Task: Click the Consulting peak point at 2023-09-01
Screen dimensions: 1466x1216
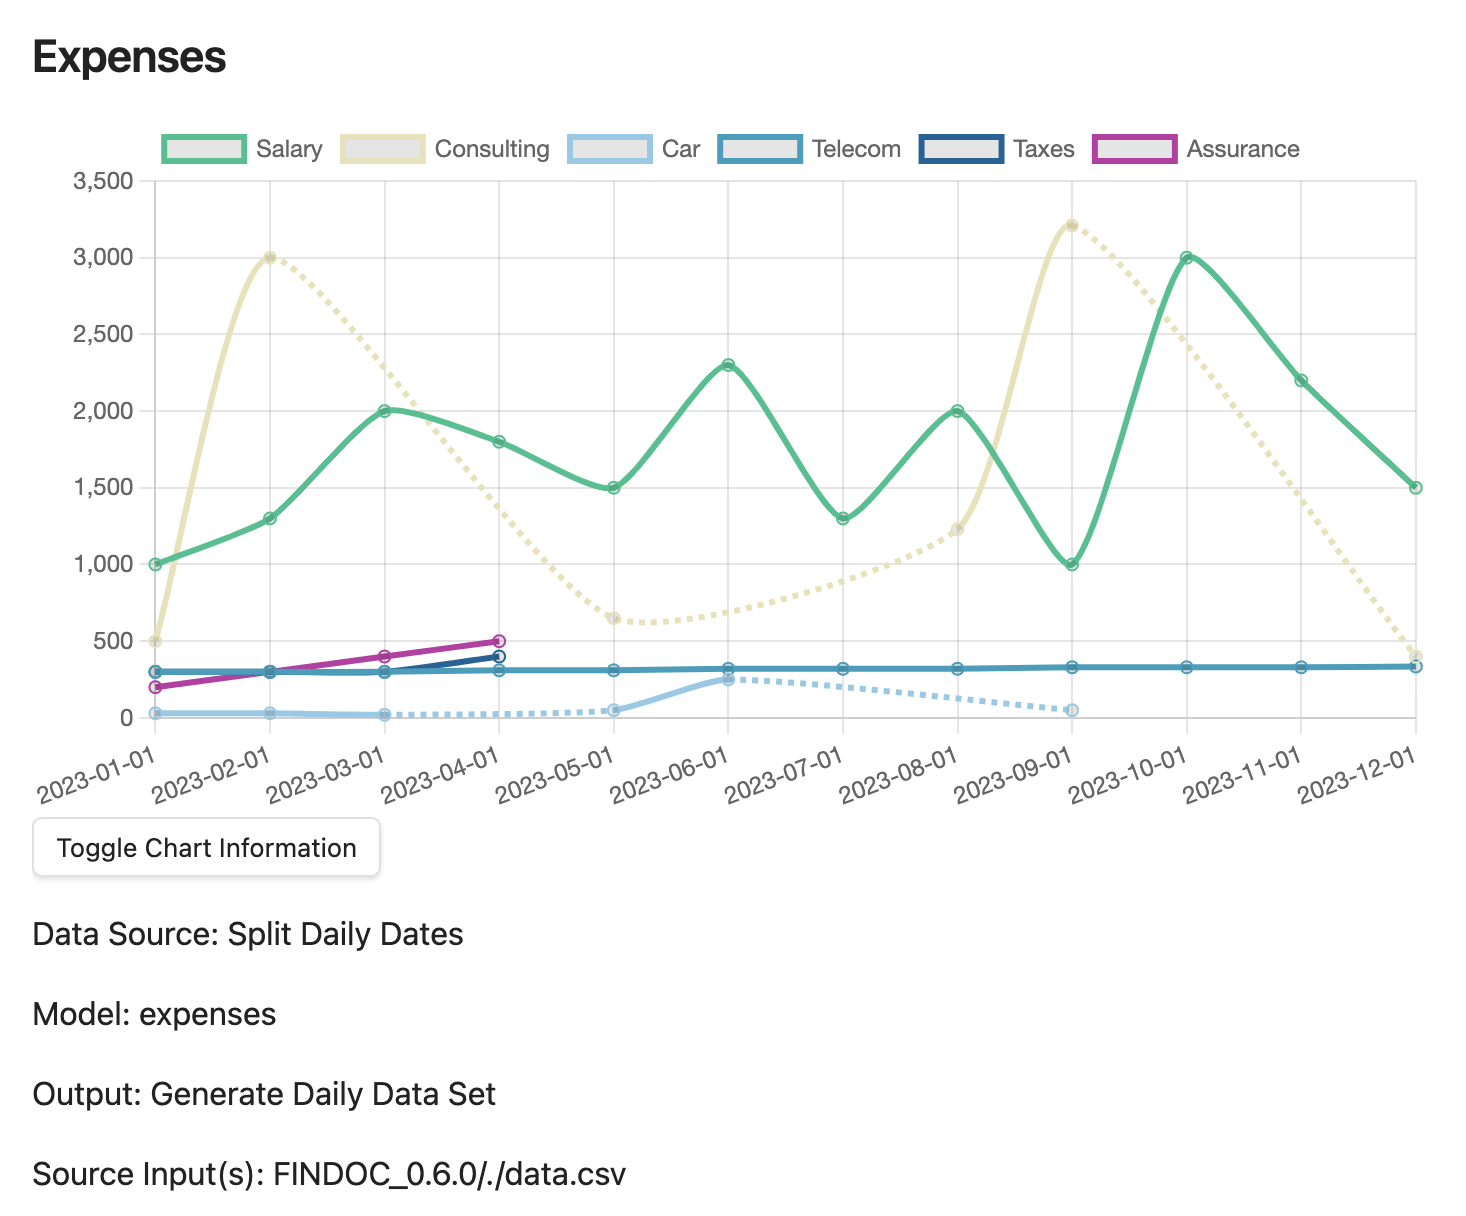Action: click(1072, 225)
